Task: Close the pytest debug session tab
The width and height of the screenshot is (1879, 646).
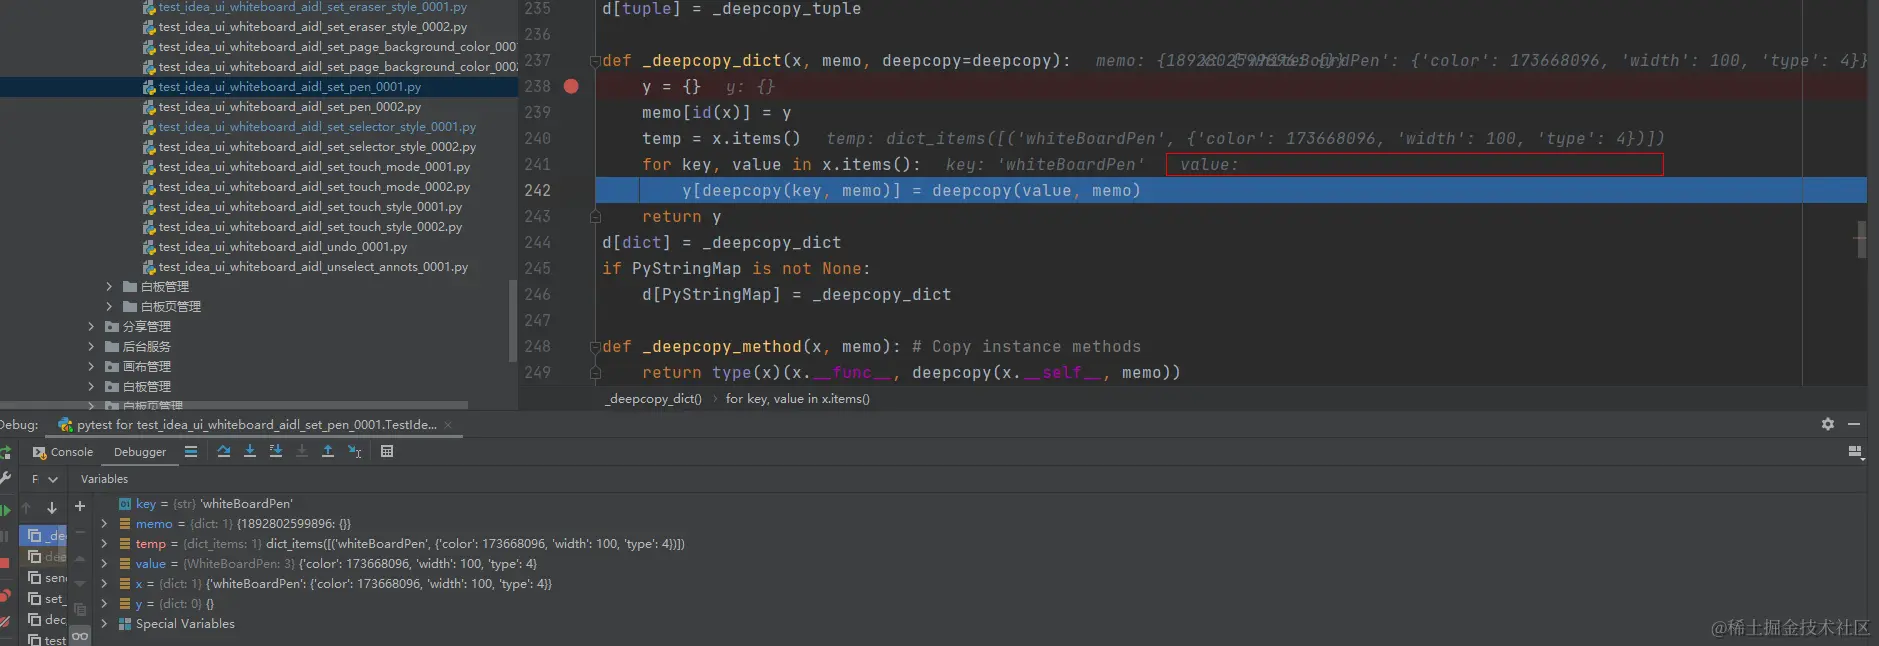Action: [448, 425]
